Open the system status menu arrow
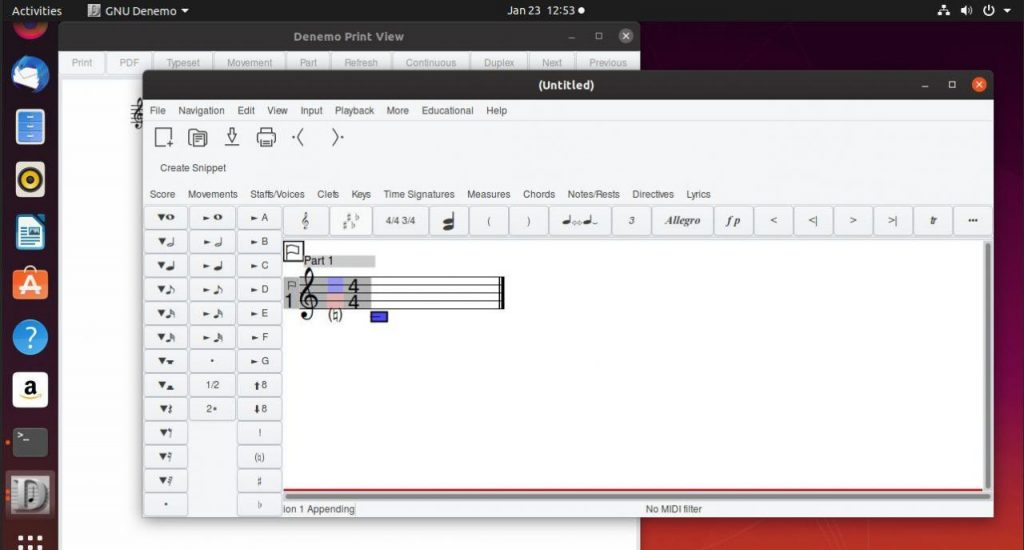The width and height of the screenshot is (1024, 550). [x=1008, y=11]
